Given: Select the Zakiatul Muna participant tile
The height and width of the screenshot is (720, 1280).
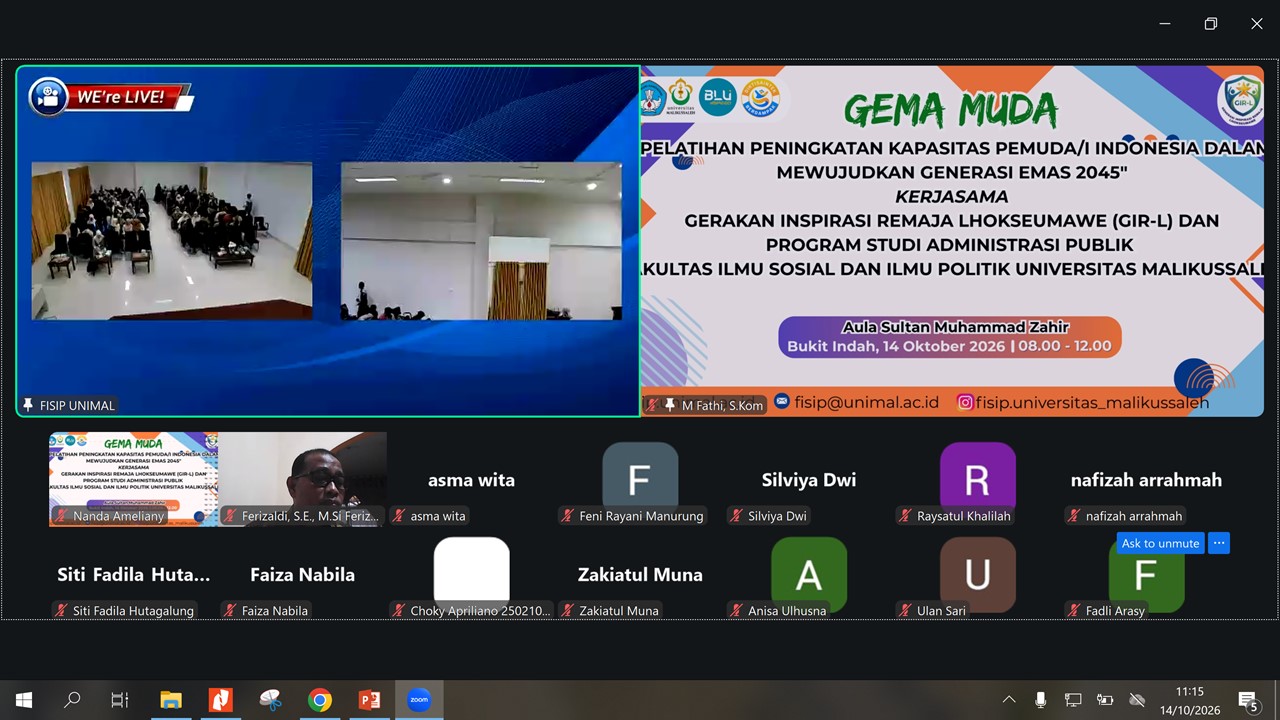Looking at the screenshot, I should (x=640, y=574).
